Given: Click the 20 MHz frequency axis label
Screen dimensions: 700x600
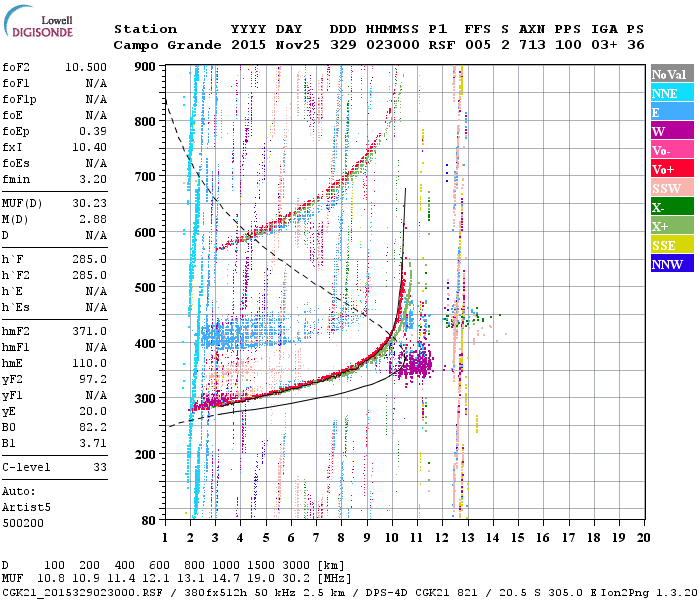Looking at the screenshot, I should tap(643, 538).
